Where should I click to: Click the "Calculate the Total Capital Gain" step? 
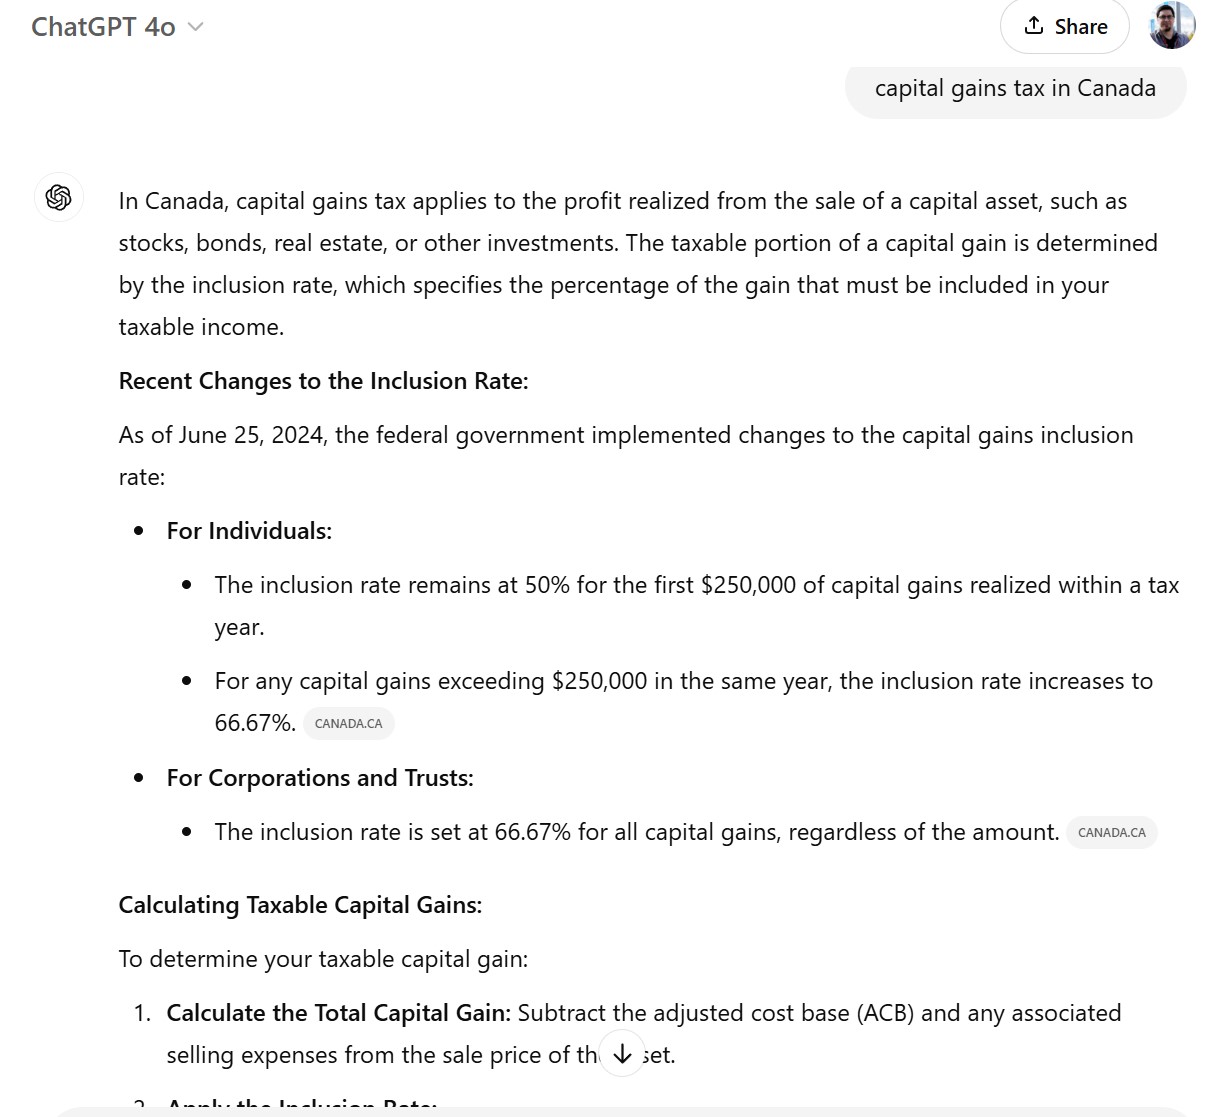338,1013
